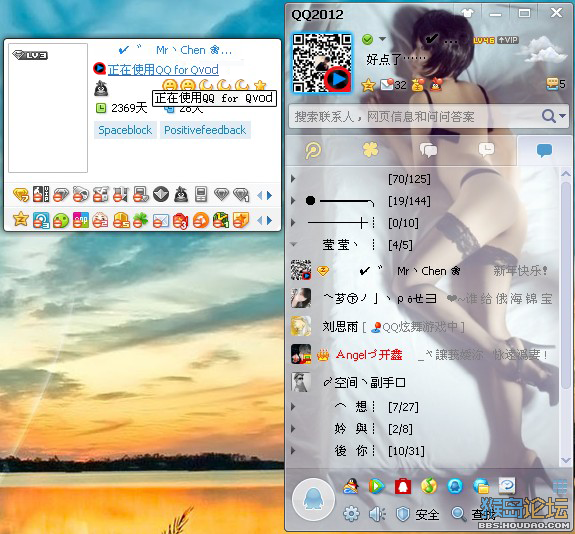Expand the group showing [70/125]
This screenshot has height=534, width=575.
pos(293,179)
